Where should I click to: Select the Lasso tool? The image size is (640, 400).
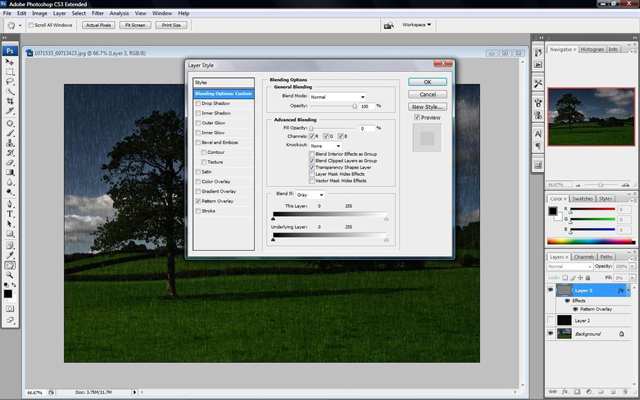(10, 82)
